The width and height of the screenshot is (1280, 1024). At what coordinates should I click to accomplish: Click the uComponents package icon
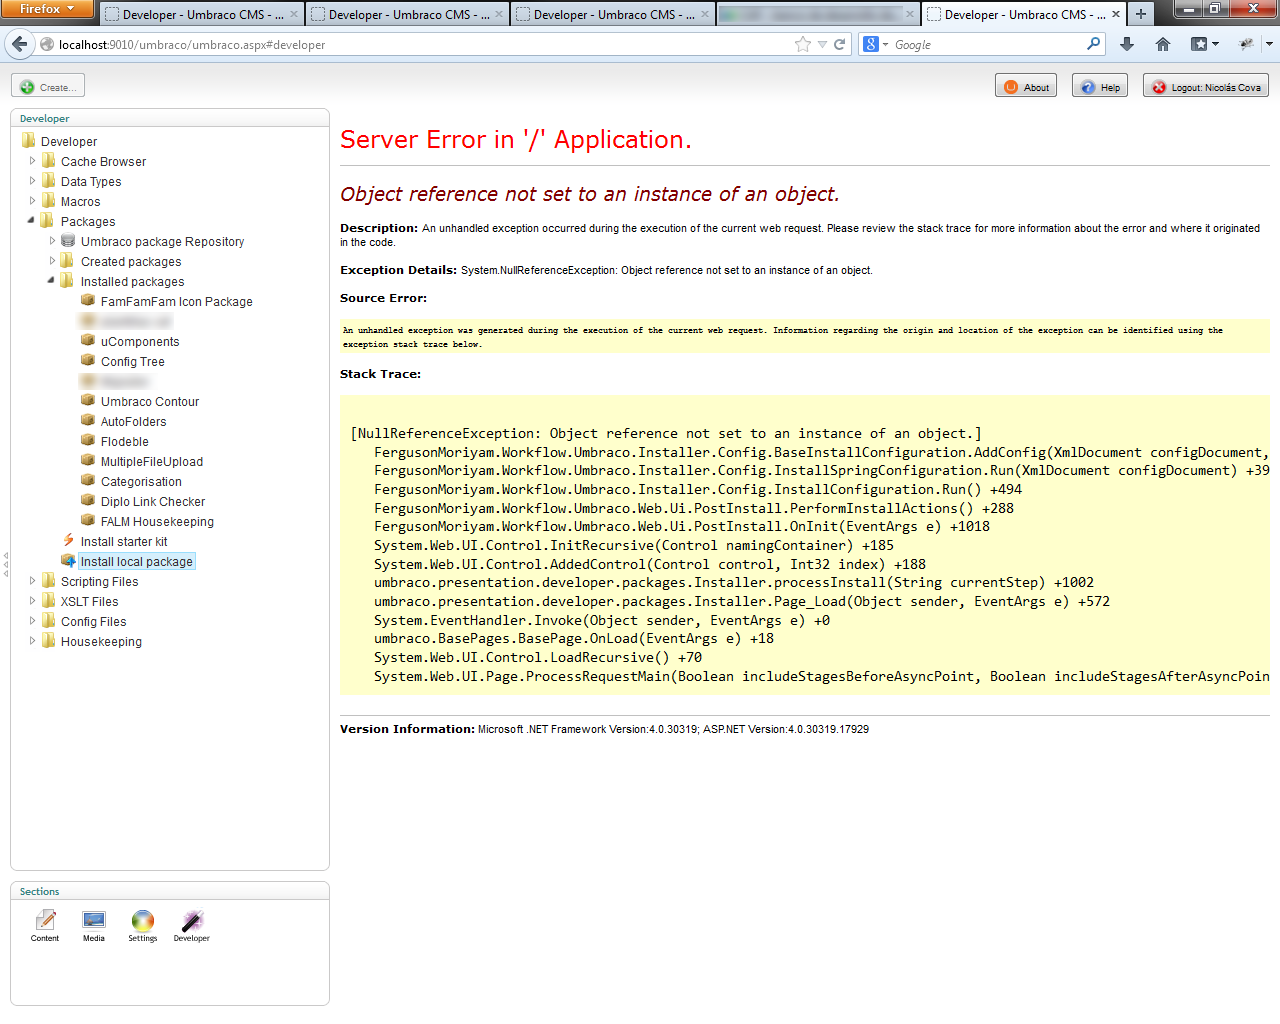click(88, 341)
